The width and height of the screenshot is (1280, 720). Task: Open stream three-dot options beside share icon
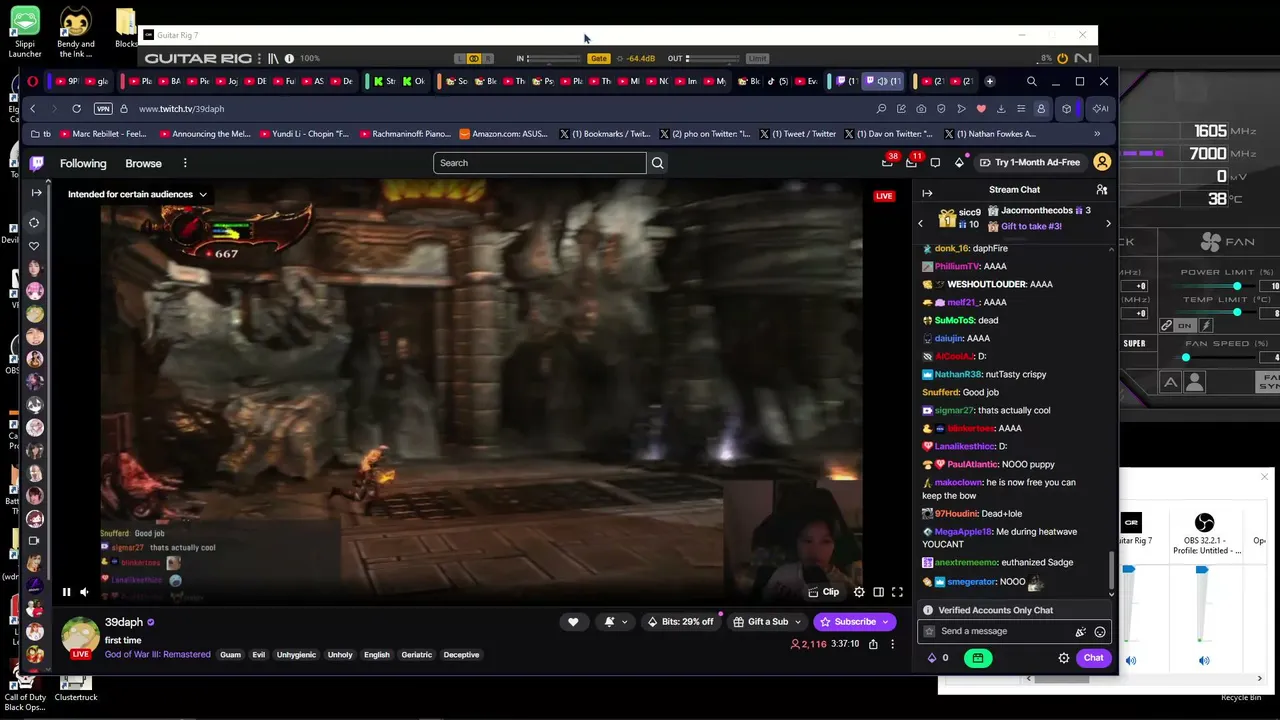pyautogui.click(x=895, y=644)
